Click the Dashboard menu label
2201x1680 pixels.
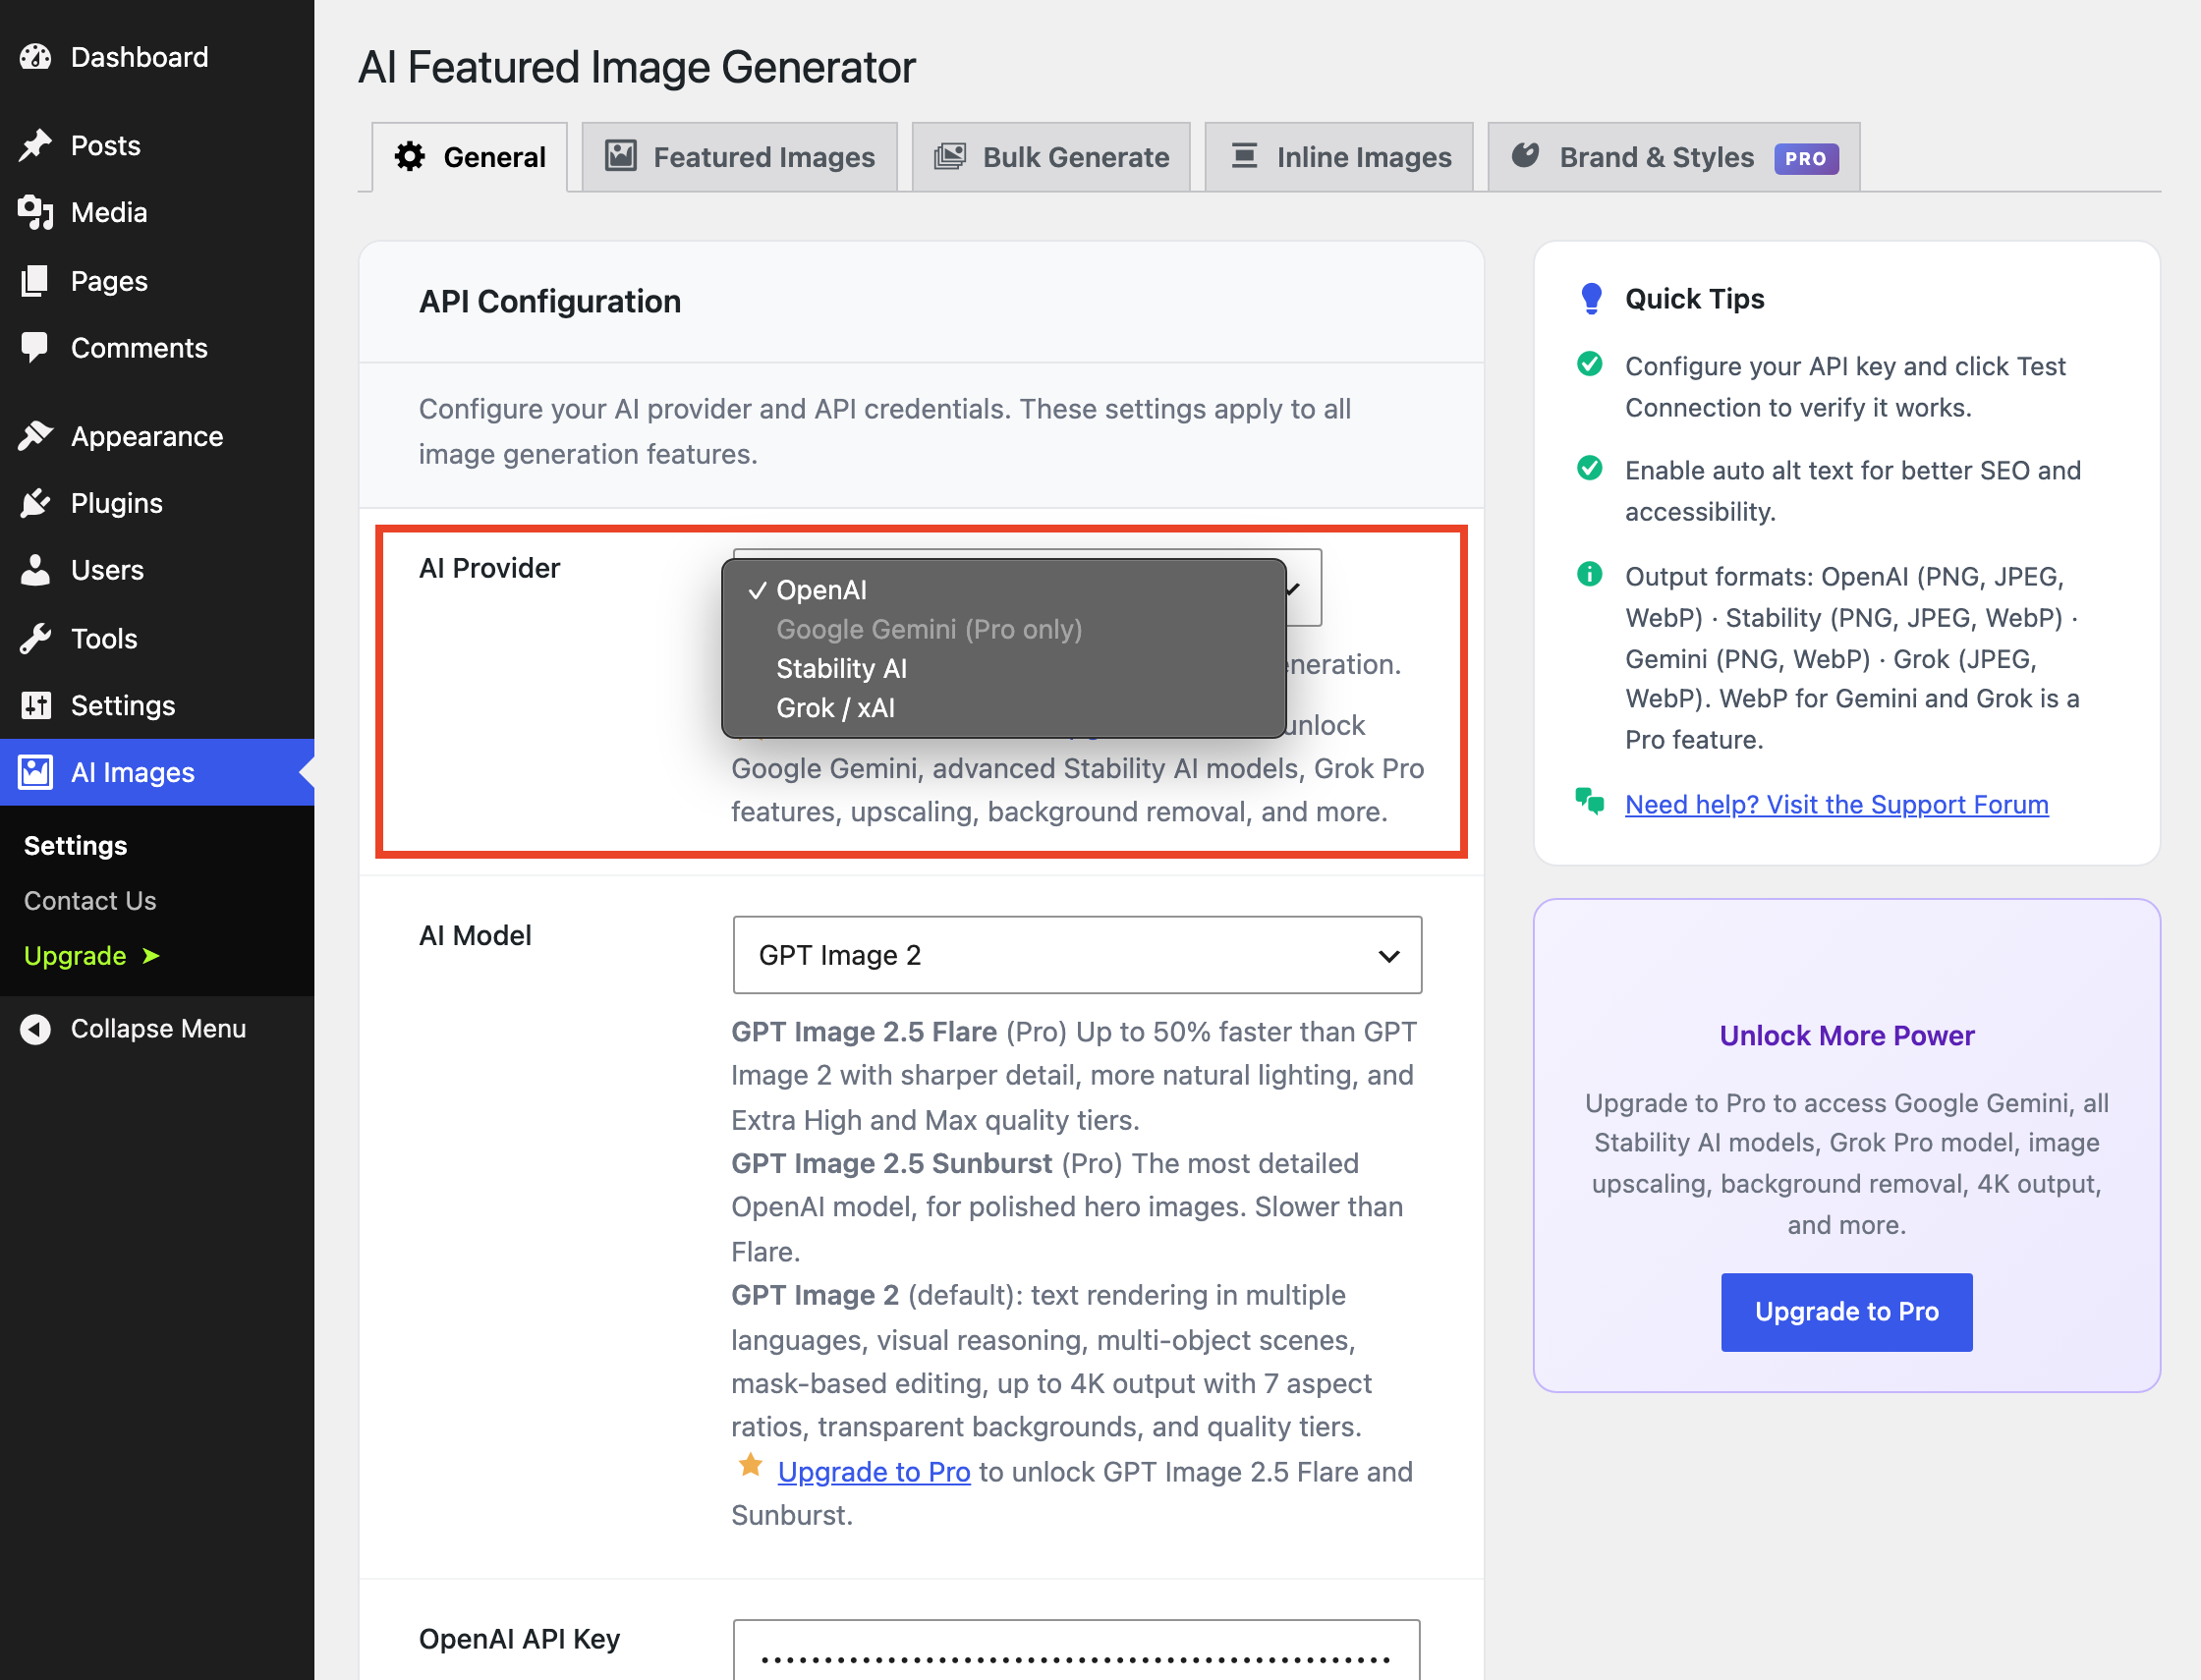click(139, 57)
